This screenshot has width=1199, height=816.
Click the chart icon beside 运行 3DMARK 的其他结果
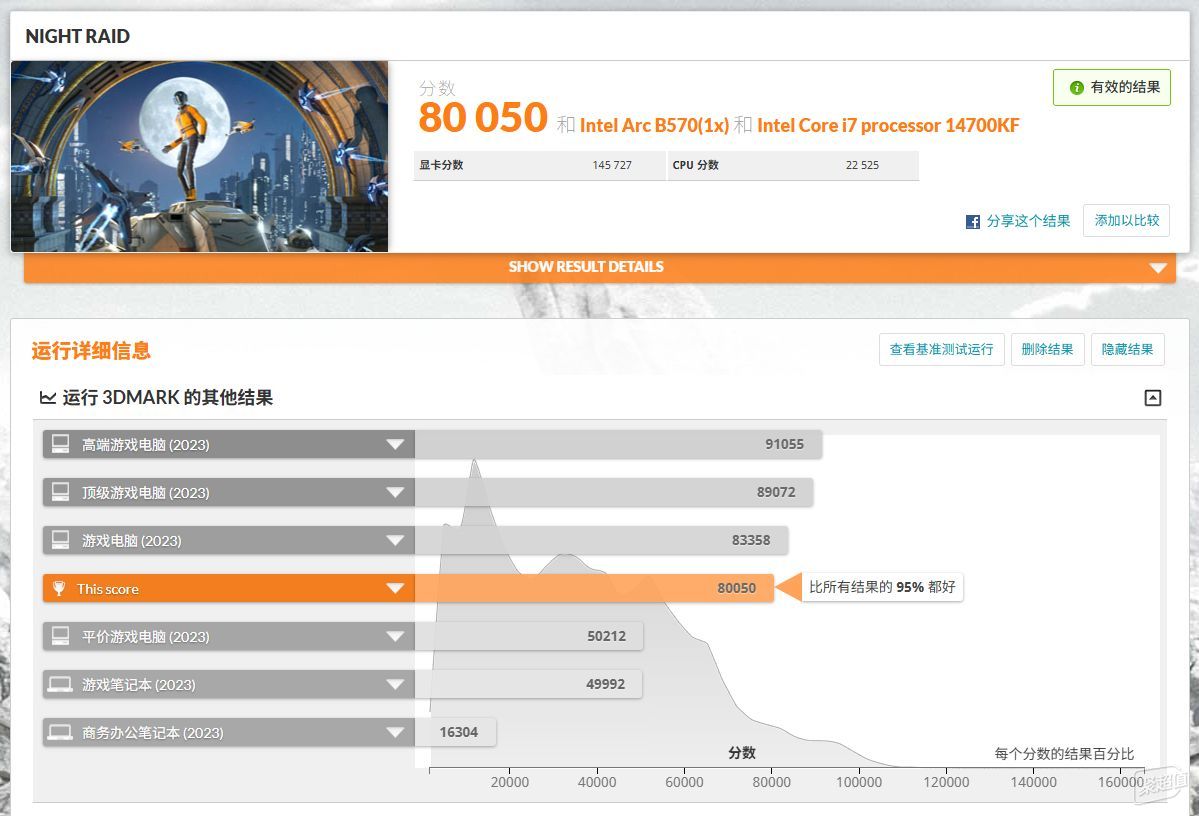pos(47,398)
